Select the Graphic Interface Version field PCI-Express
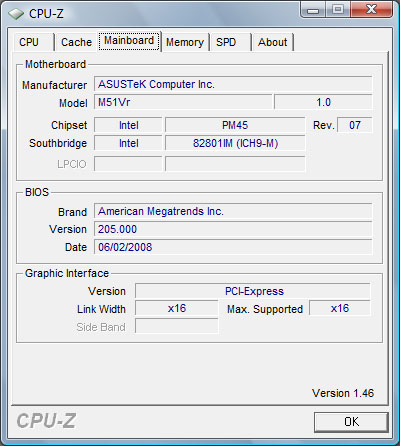Screen dimensions: 400x446 tap(253, 291)
